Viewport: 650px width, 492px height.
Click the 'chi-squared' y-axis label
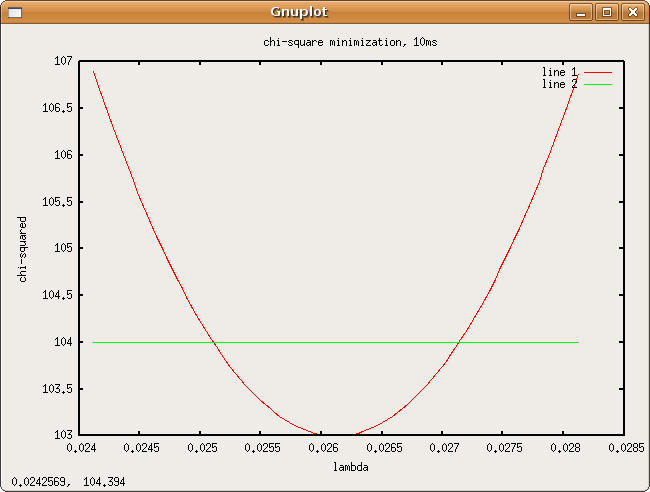tap(23, 247)
